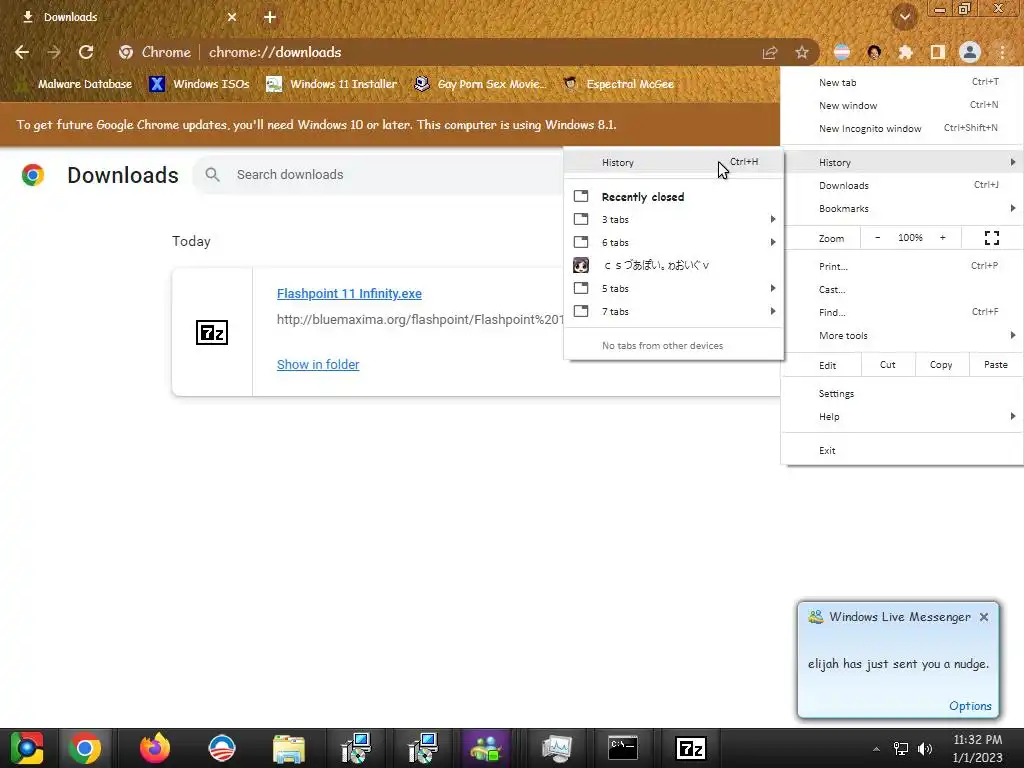Select New tab menu item
Screen dimensions: 1024x768
click(x=902, y=82)
